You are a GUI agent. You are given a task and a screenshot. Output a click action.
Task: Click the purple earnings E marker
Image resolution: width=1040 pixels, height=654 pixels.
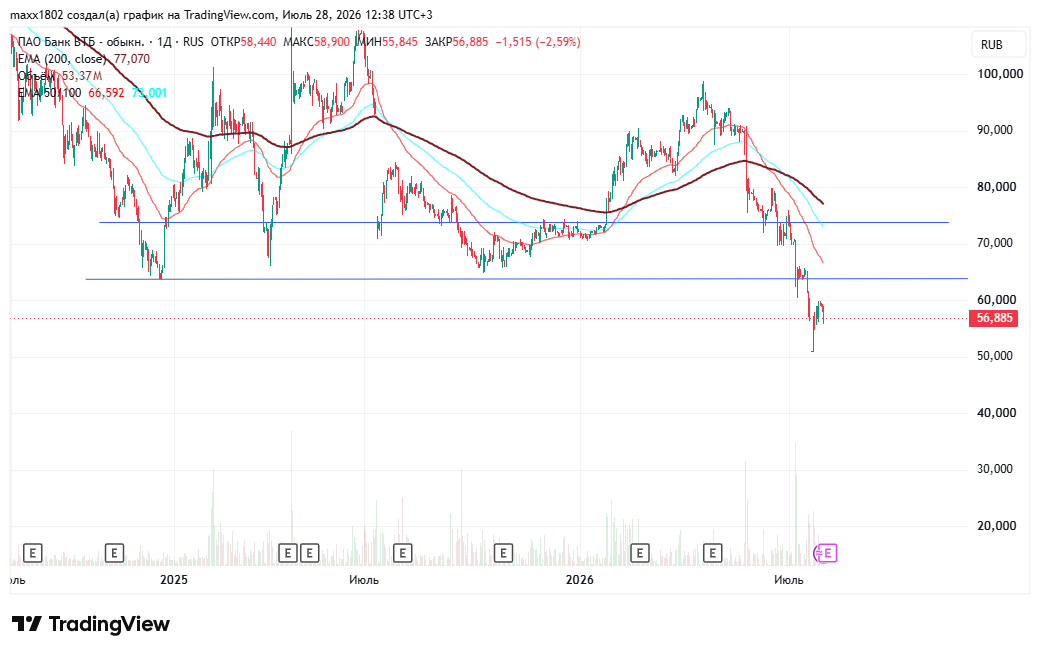[826, 553]
